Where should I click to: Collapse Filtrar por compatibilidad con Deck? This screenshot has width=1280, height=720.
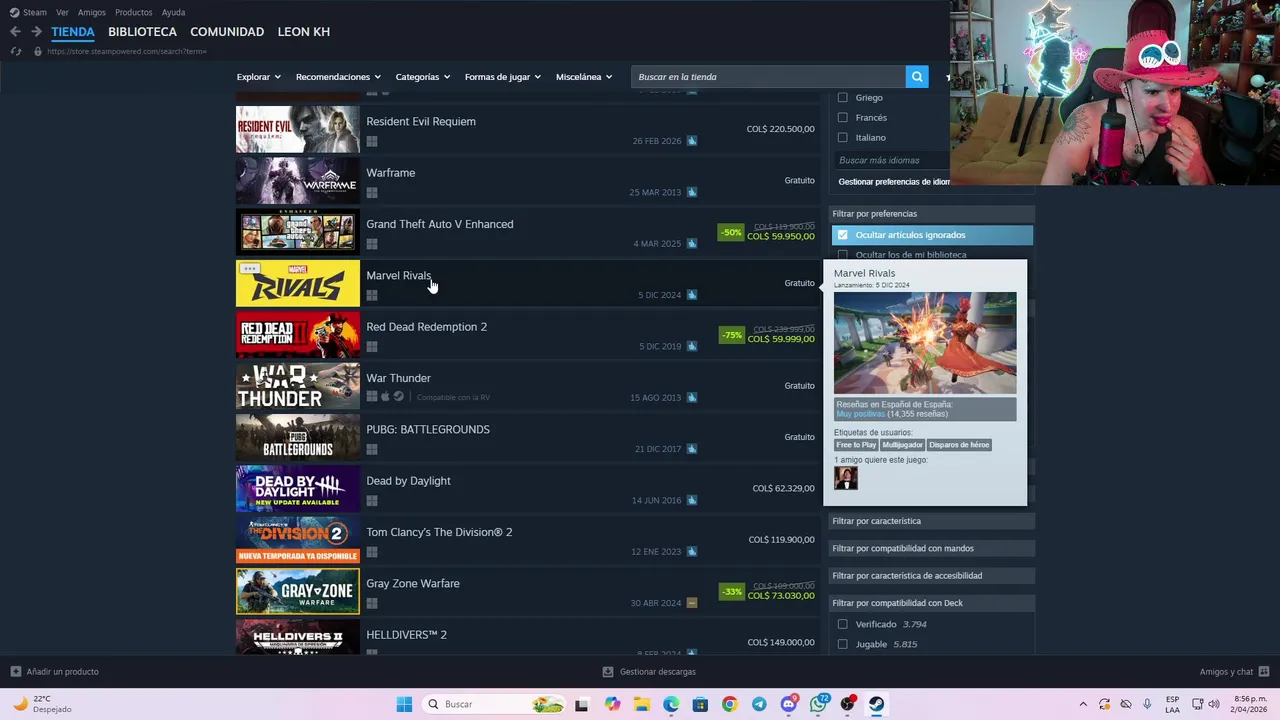[931, 603]
